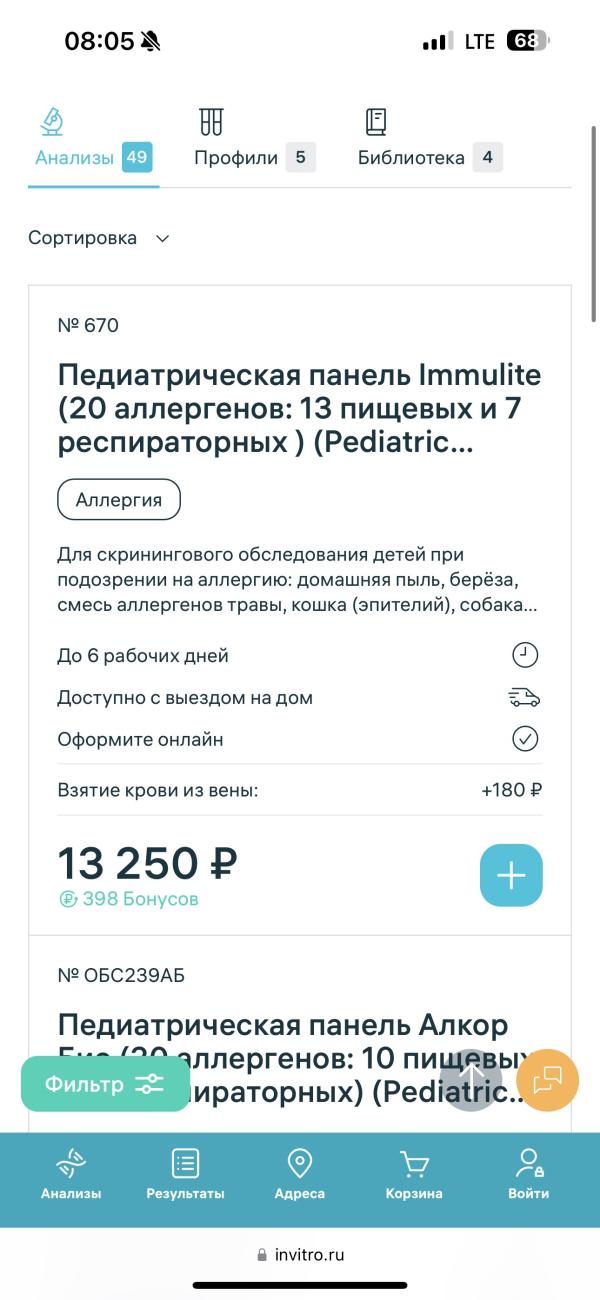Add the 13 250 ₽ panel with plus button

[x=511, y=875]
